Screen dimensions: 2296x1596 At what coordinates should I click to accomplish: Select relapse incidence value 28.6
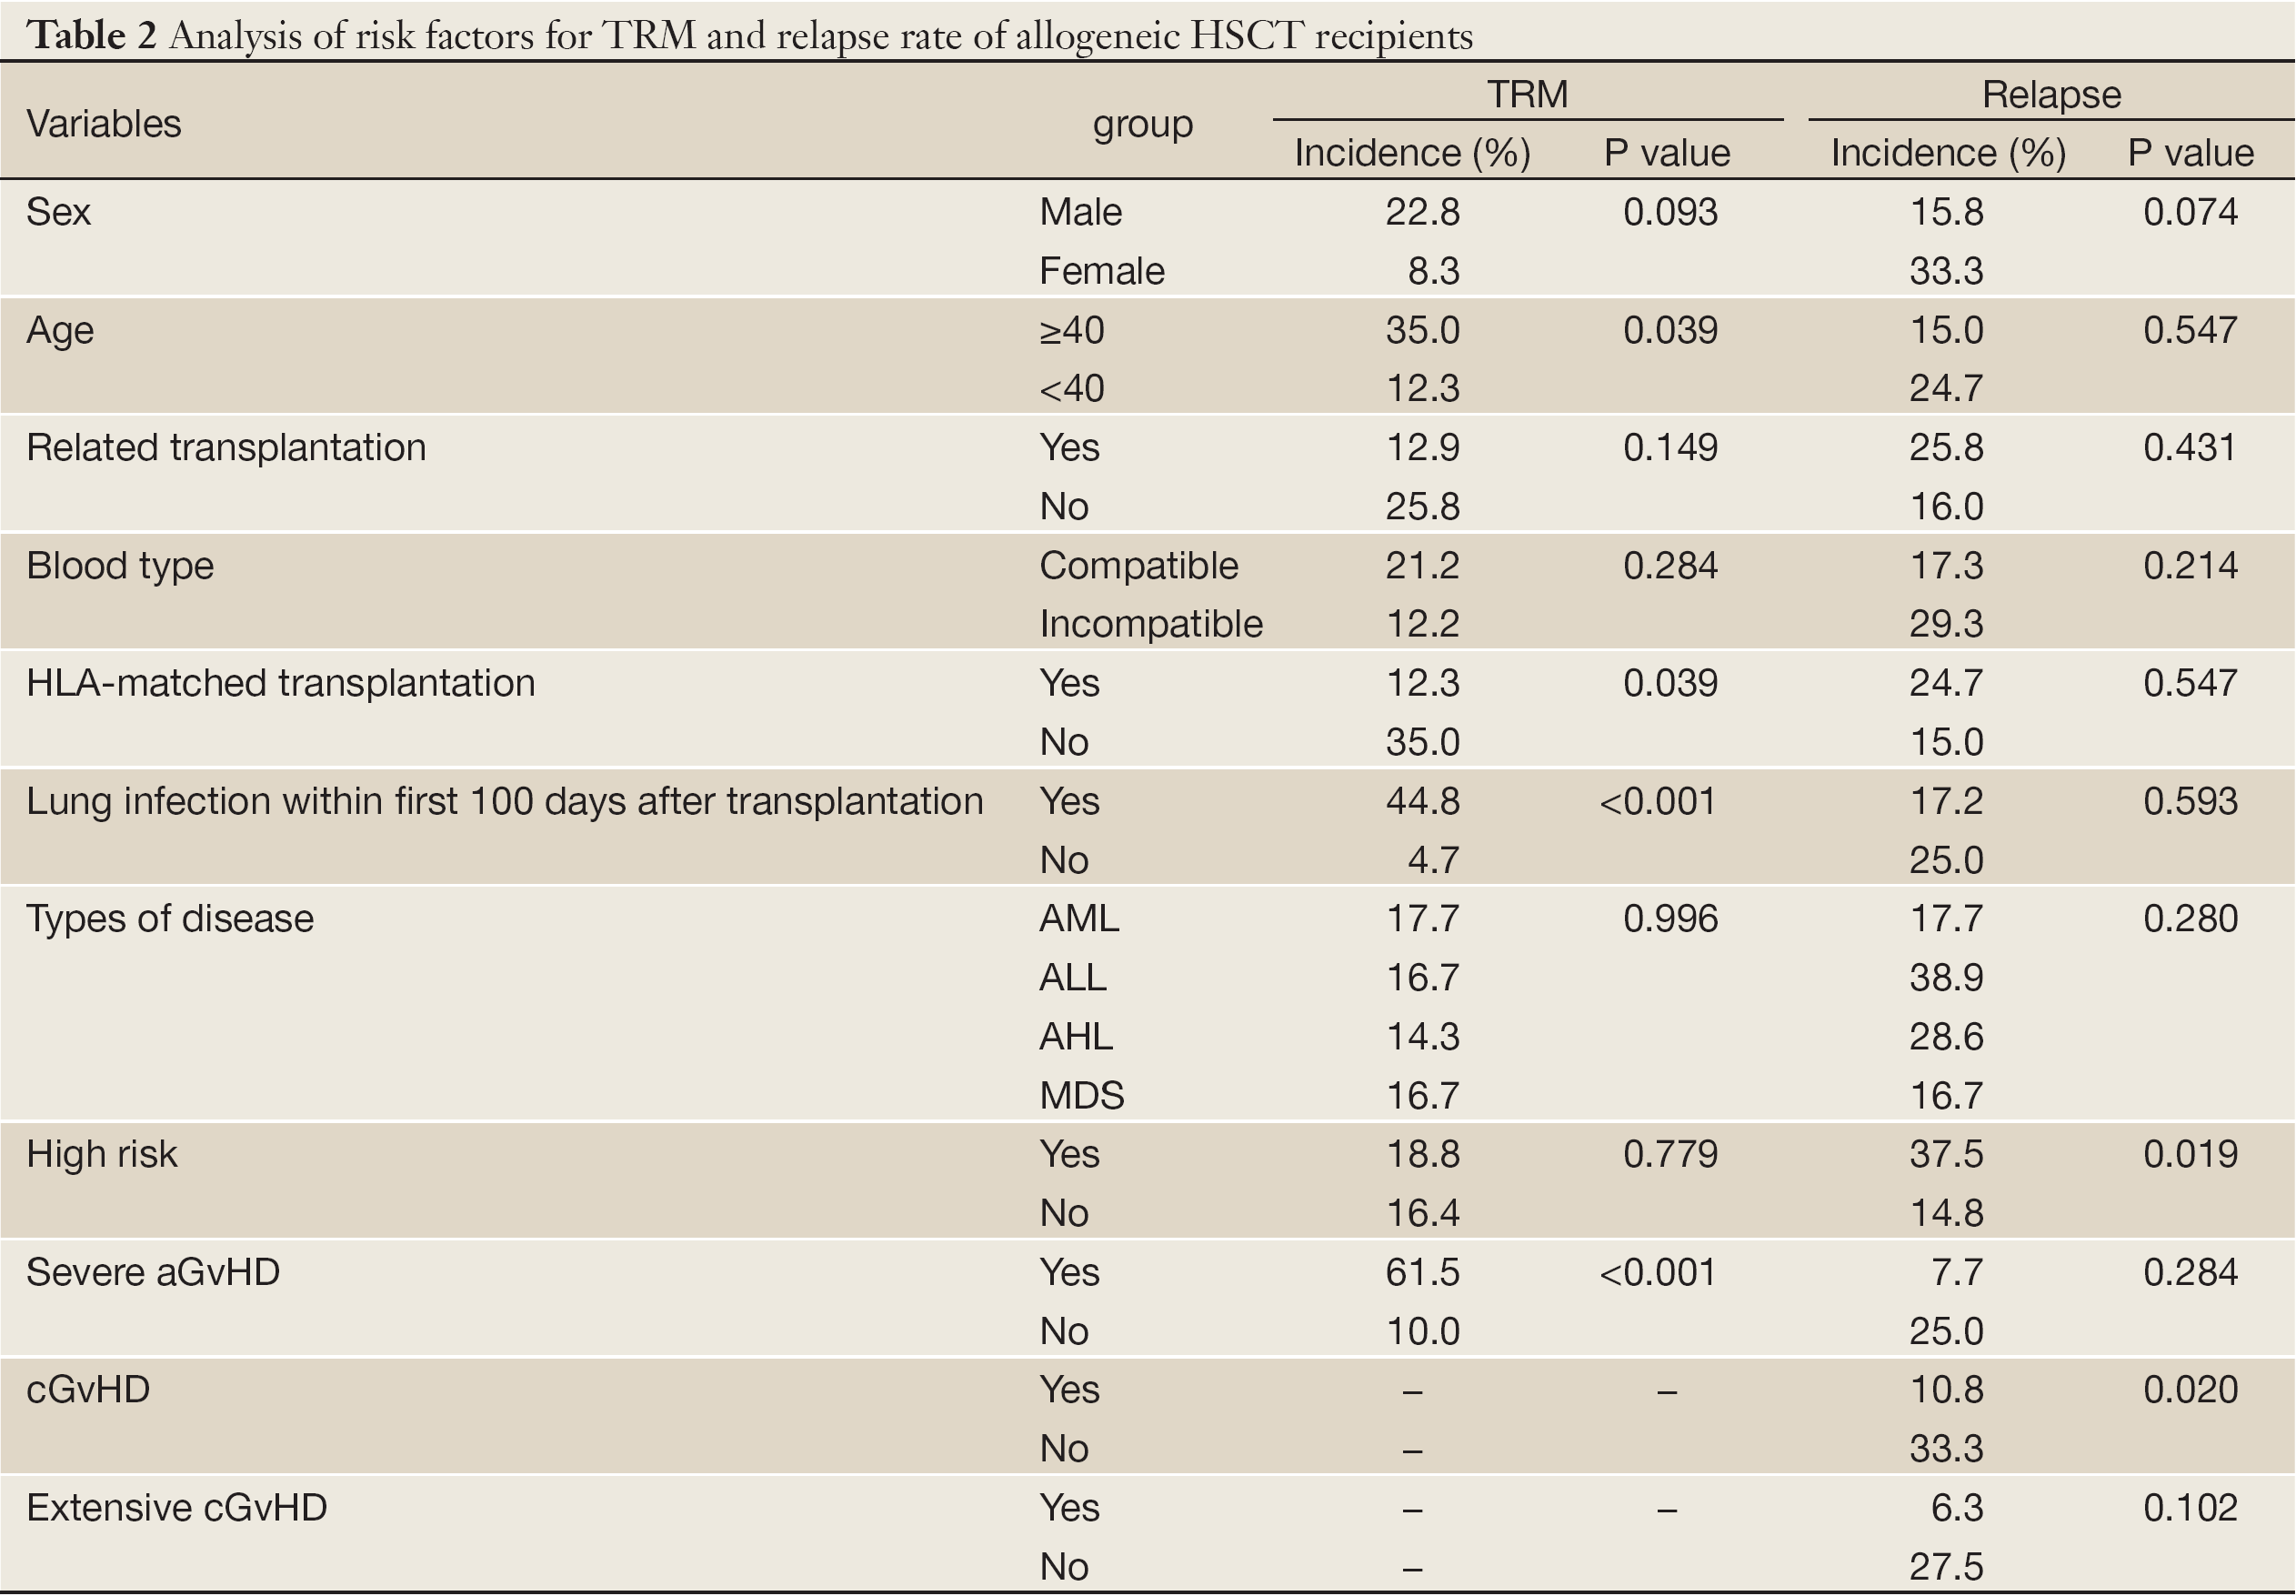tap(1946, 1036)
